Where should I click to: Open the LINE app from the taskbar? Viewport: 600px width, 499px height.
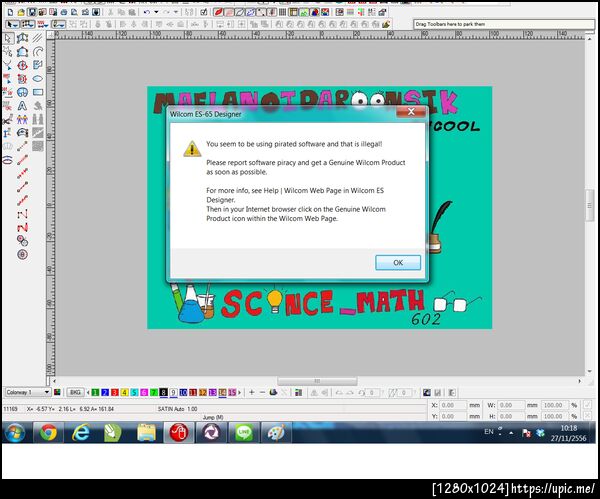click(243, 432)
